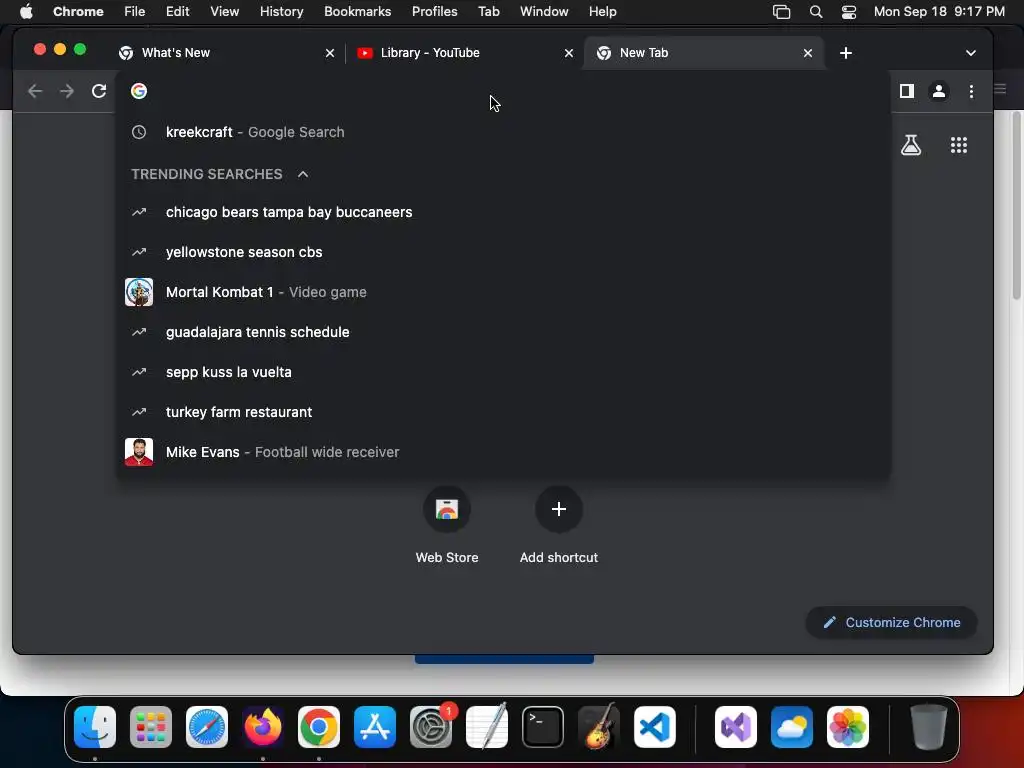Launch Visual Studio Code from dock
Image resolution: width=1024 pixels, height=768 pixels.
tap(655, 727)
